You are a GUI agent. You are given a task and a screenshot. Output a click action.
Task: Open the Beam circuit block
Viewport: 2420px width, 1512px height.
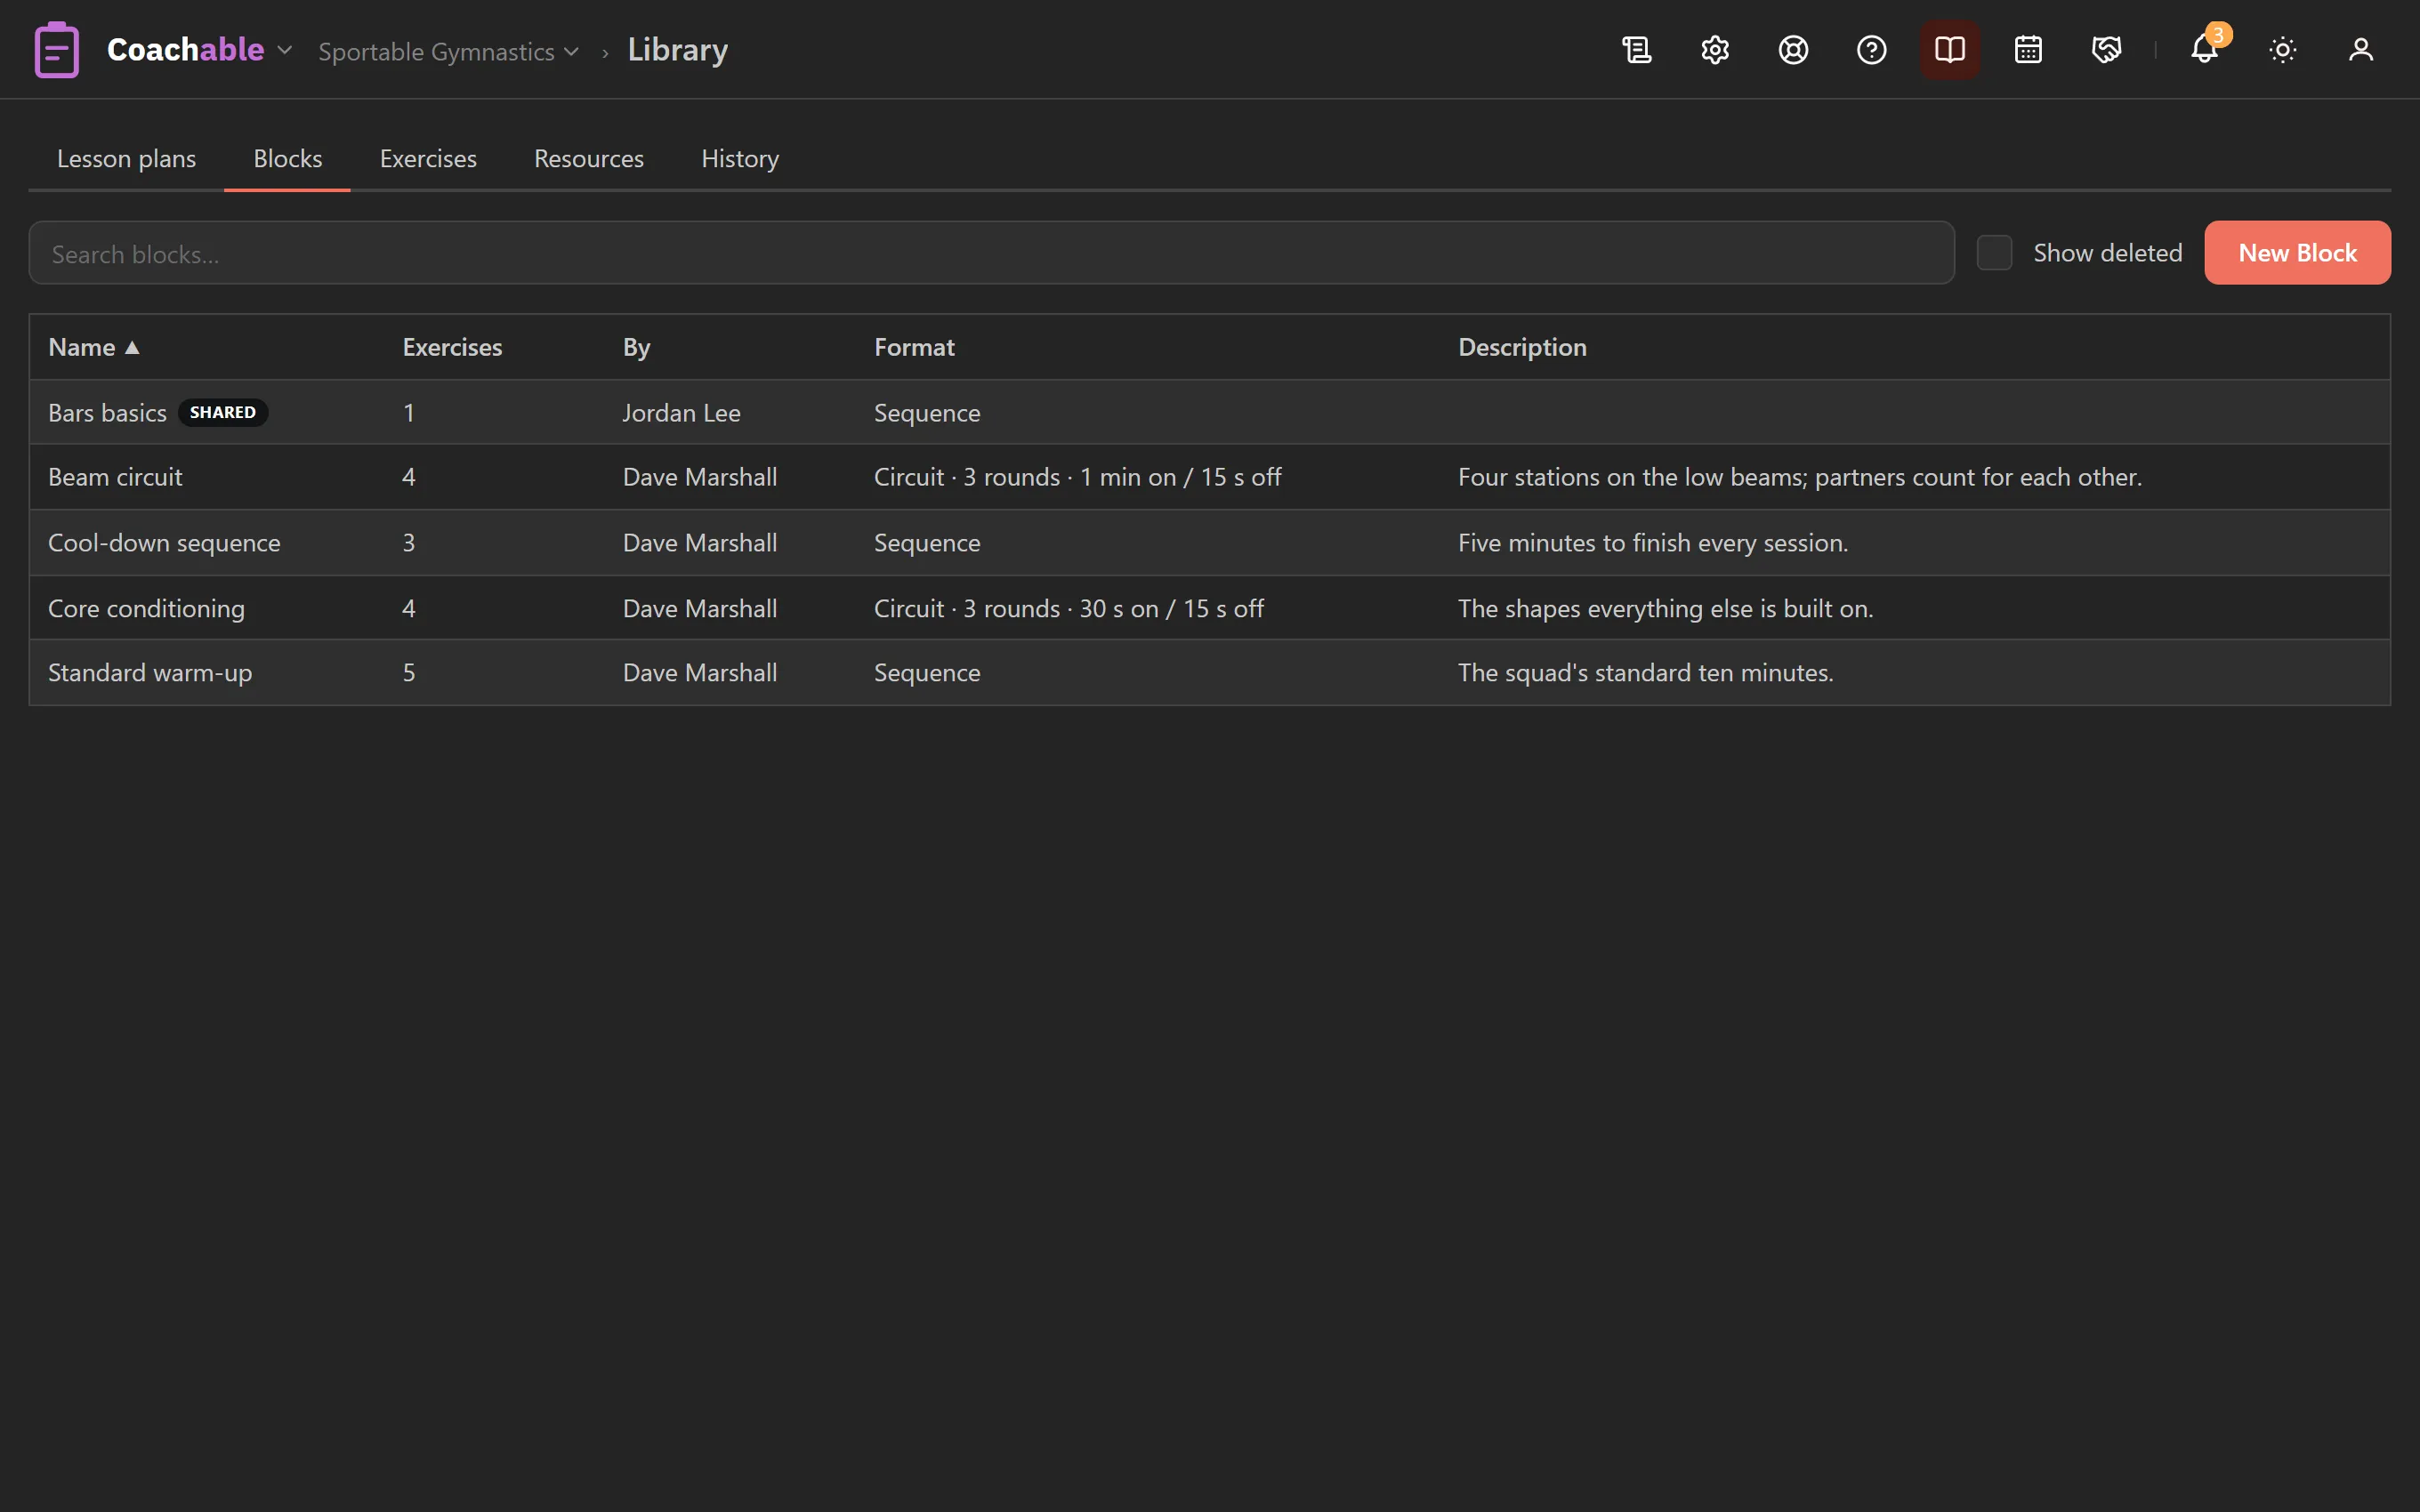(1209, 477)
